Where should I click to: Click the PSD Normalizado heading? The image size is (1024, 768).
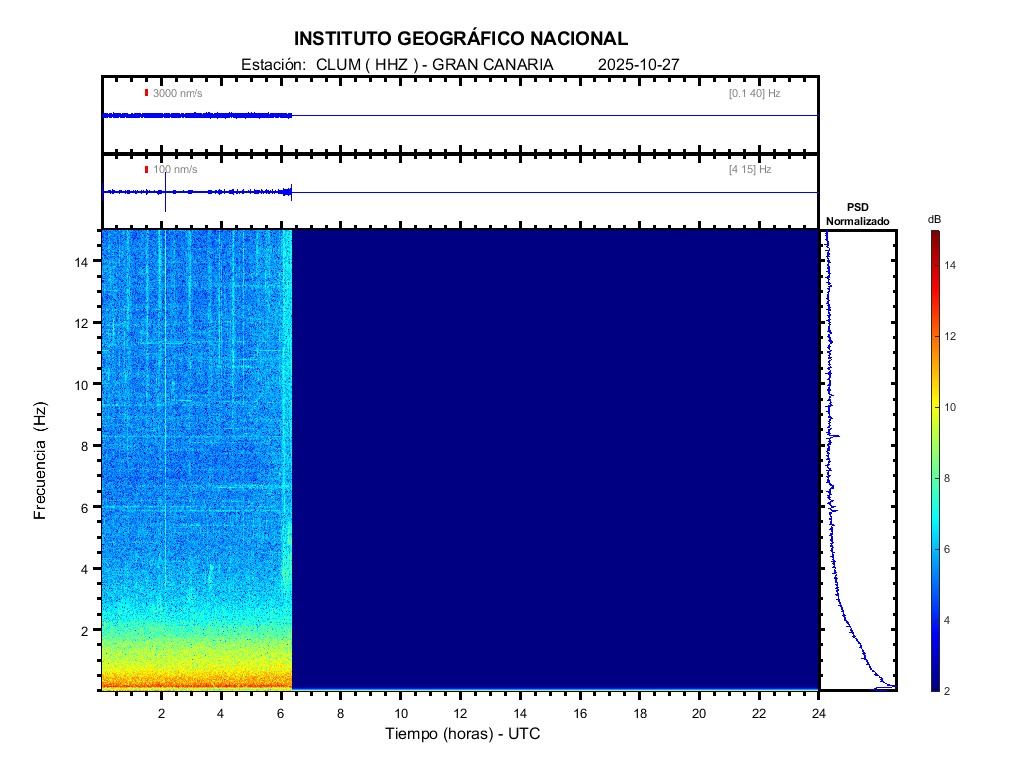(x=857, y=214)
